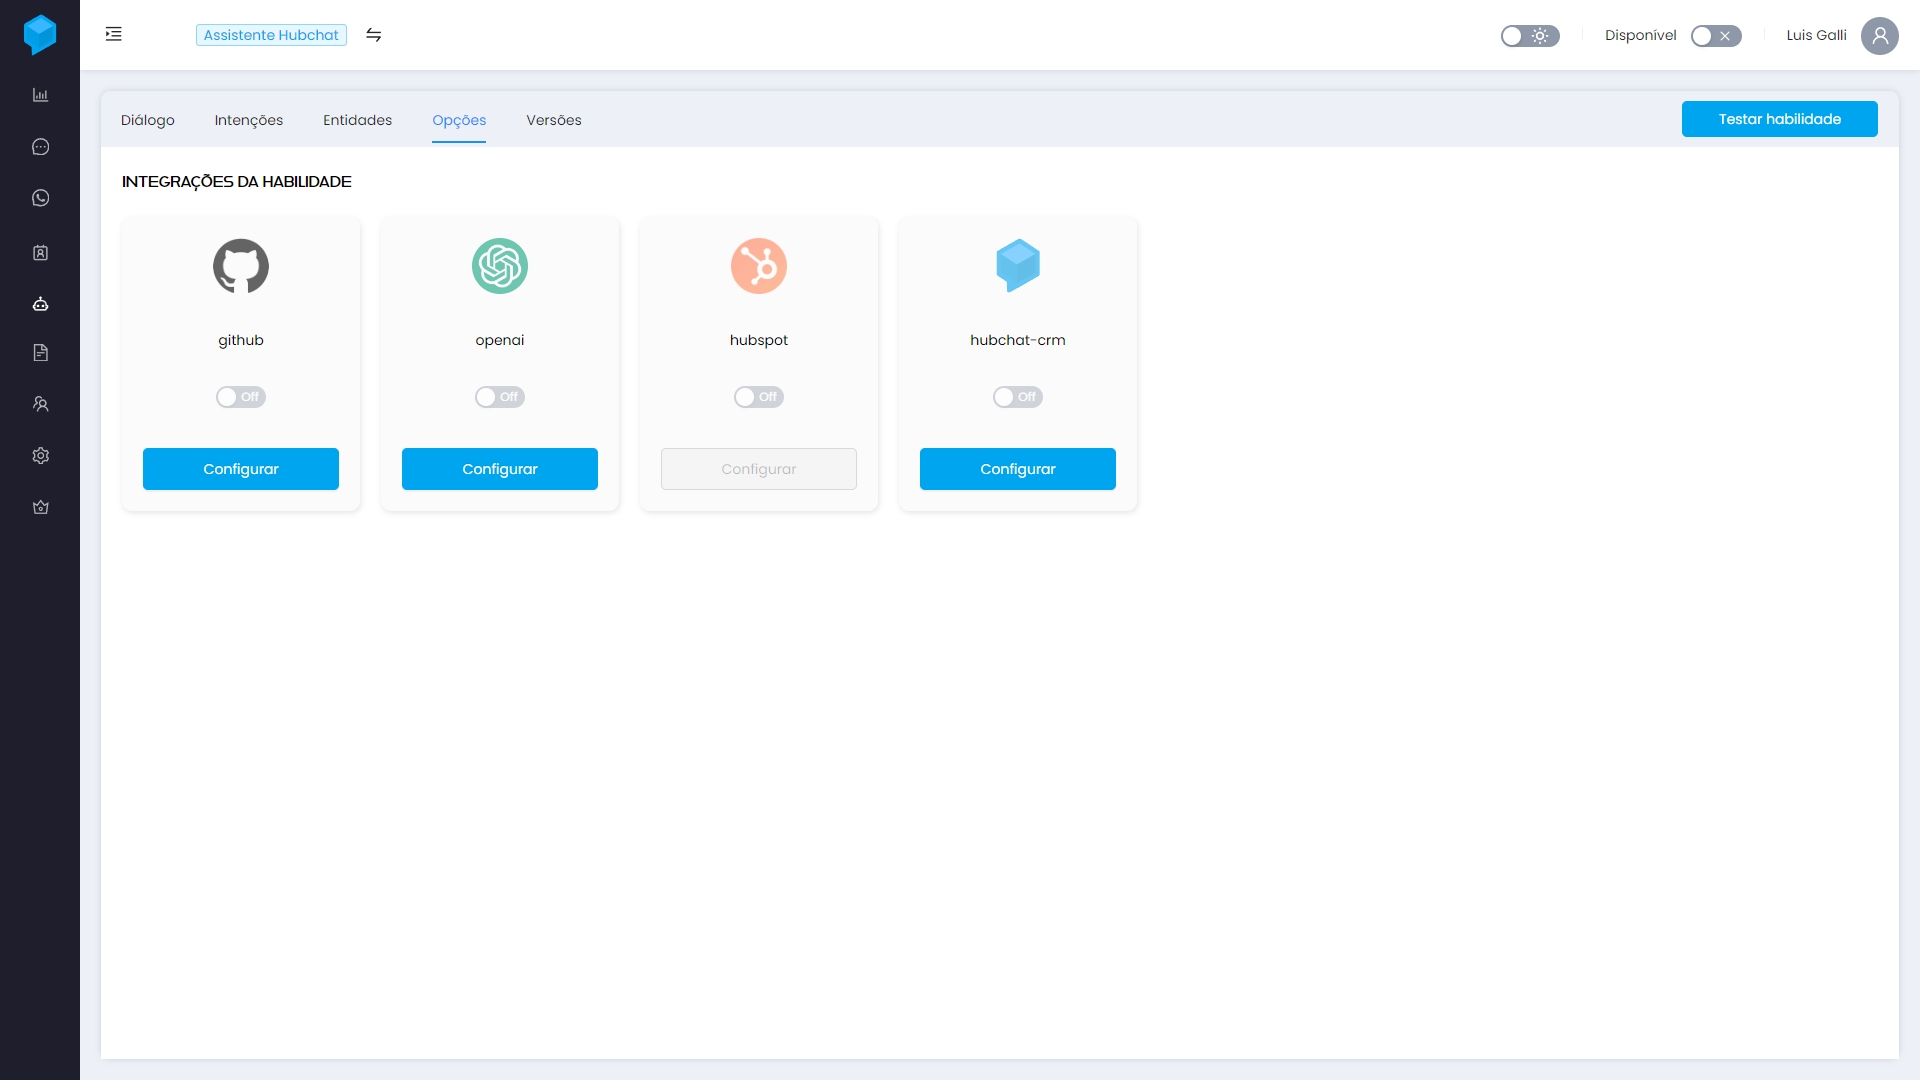Toggle the Disponível availability switch

(x=1716, y=36)
